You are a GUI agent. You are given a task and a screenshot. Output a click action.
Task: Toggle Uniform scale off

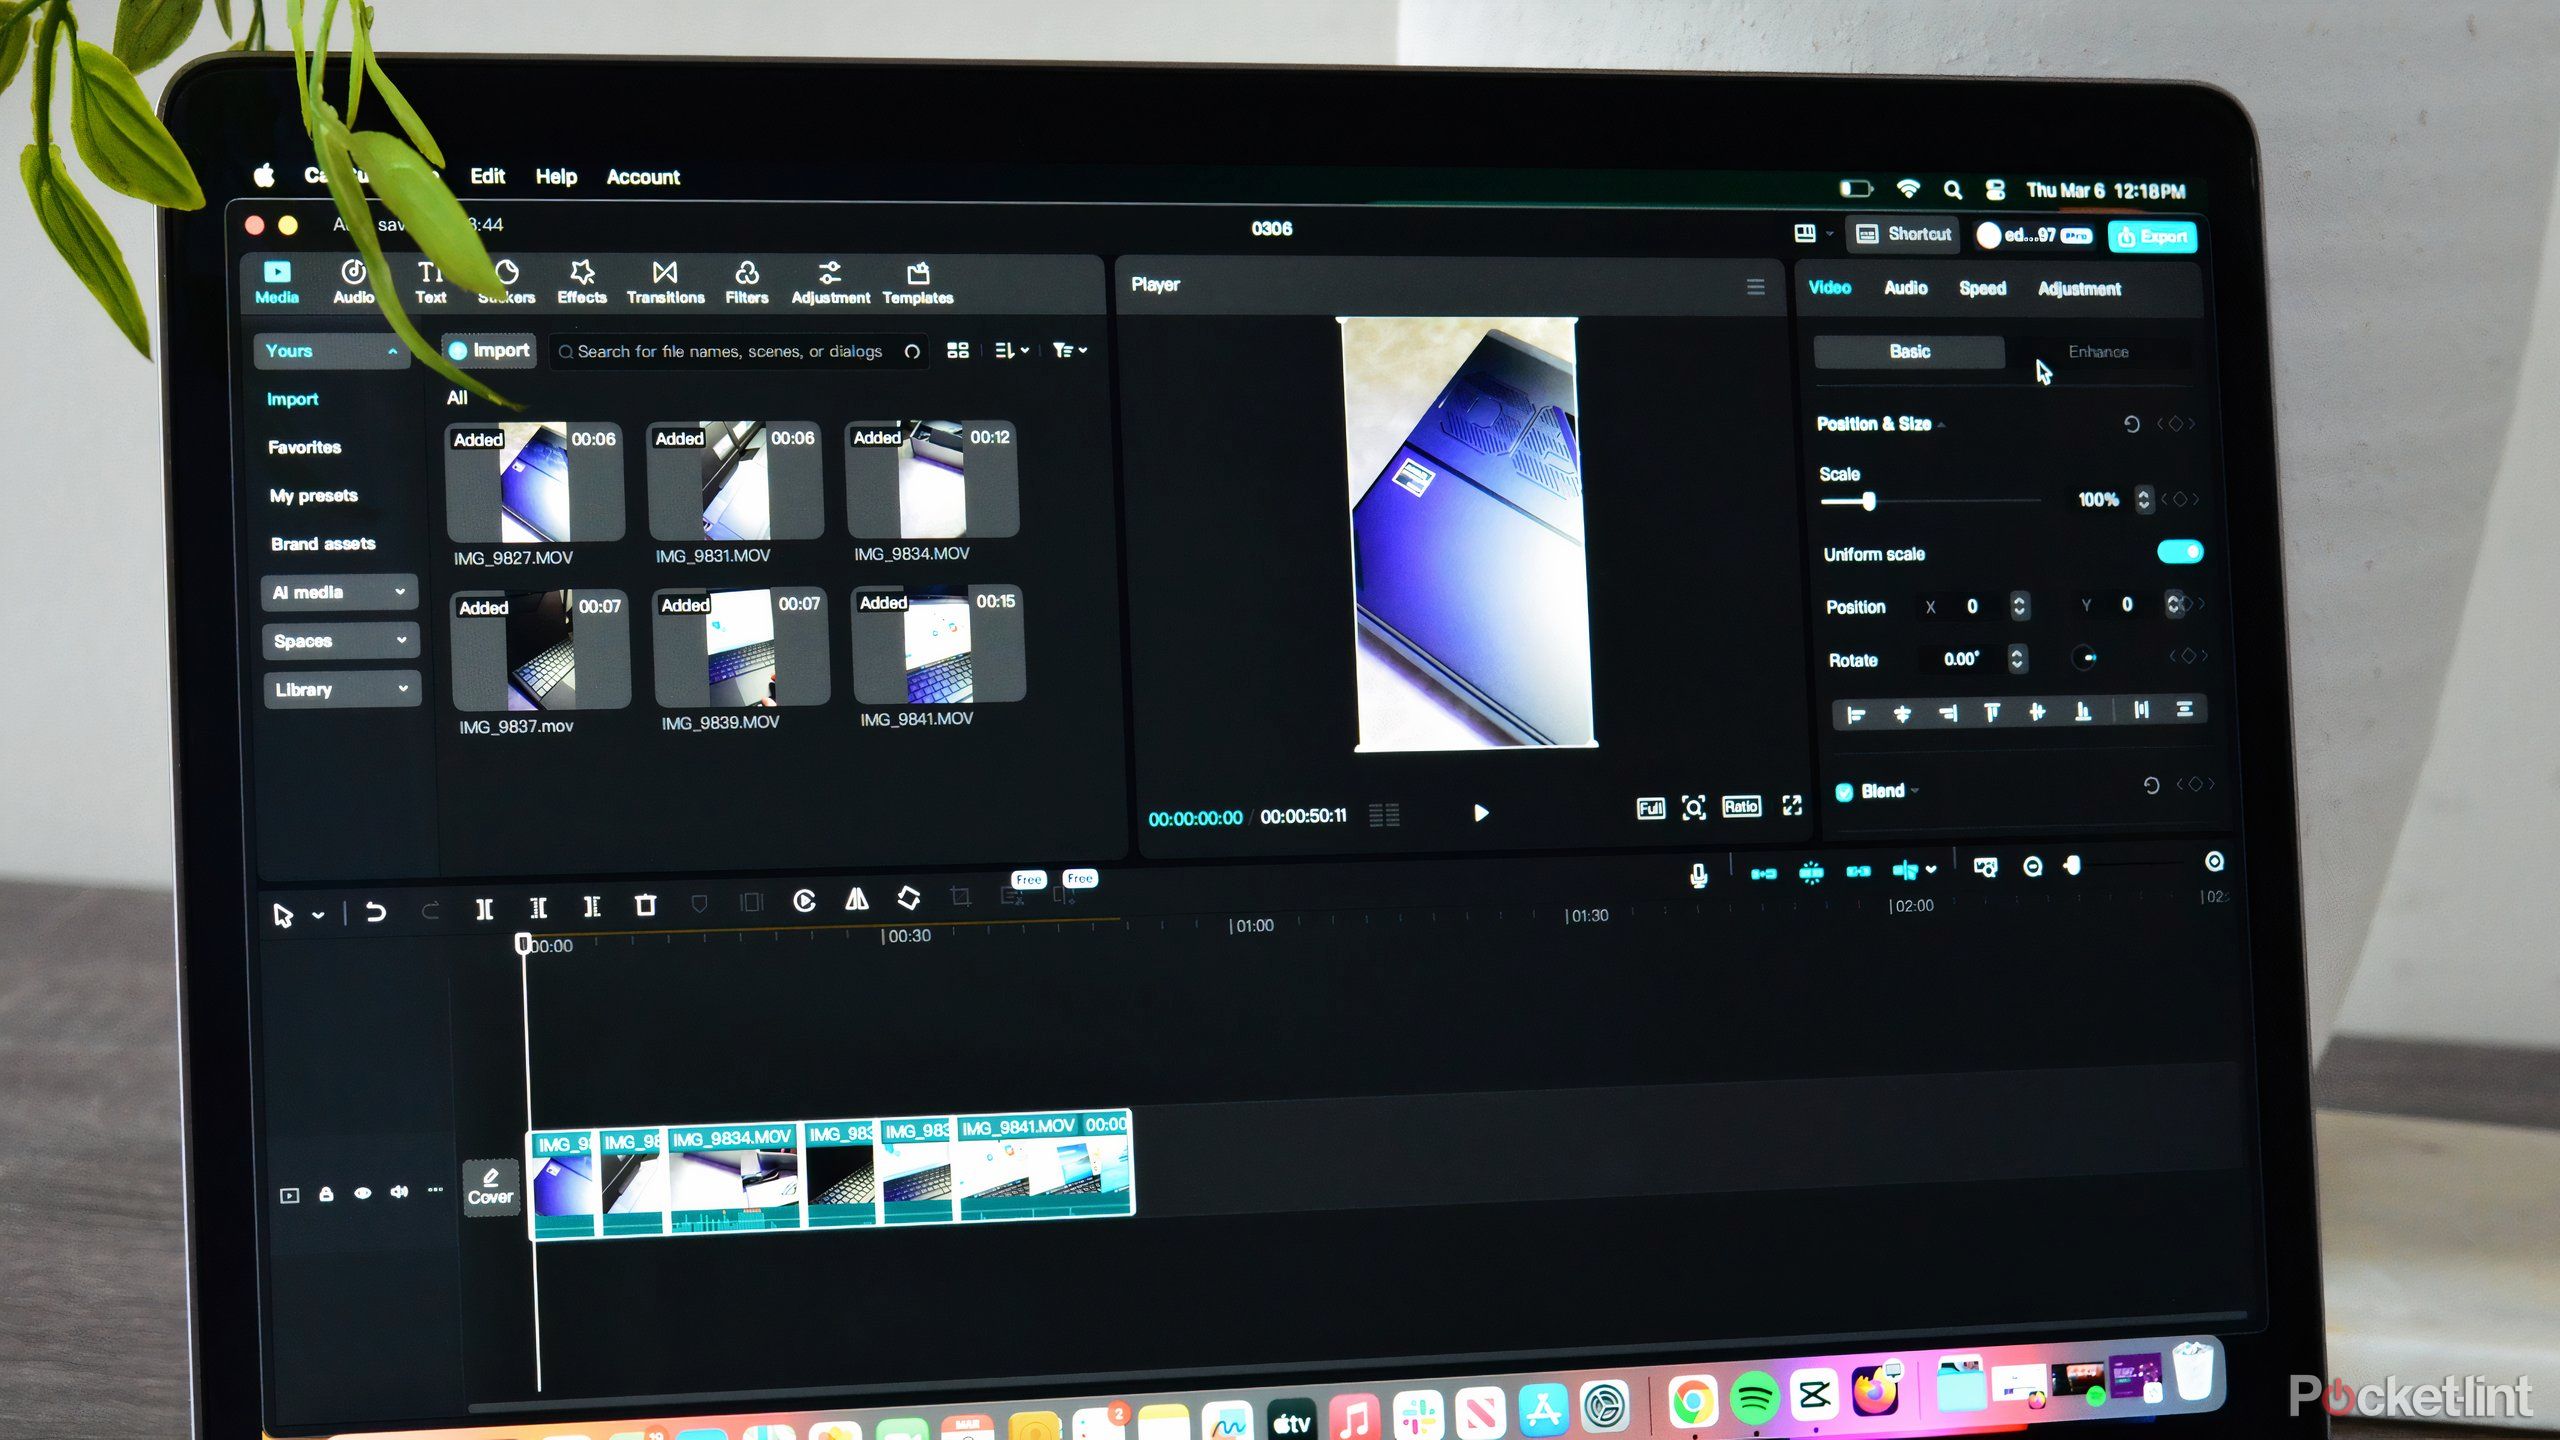(2180, 550)
